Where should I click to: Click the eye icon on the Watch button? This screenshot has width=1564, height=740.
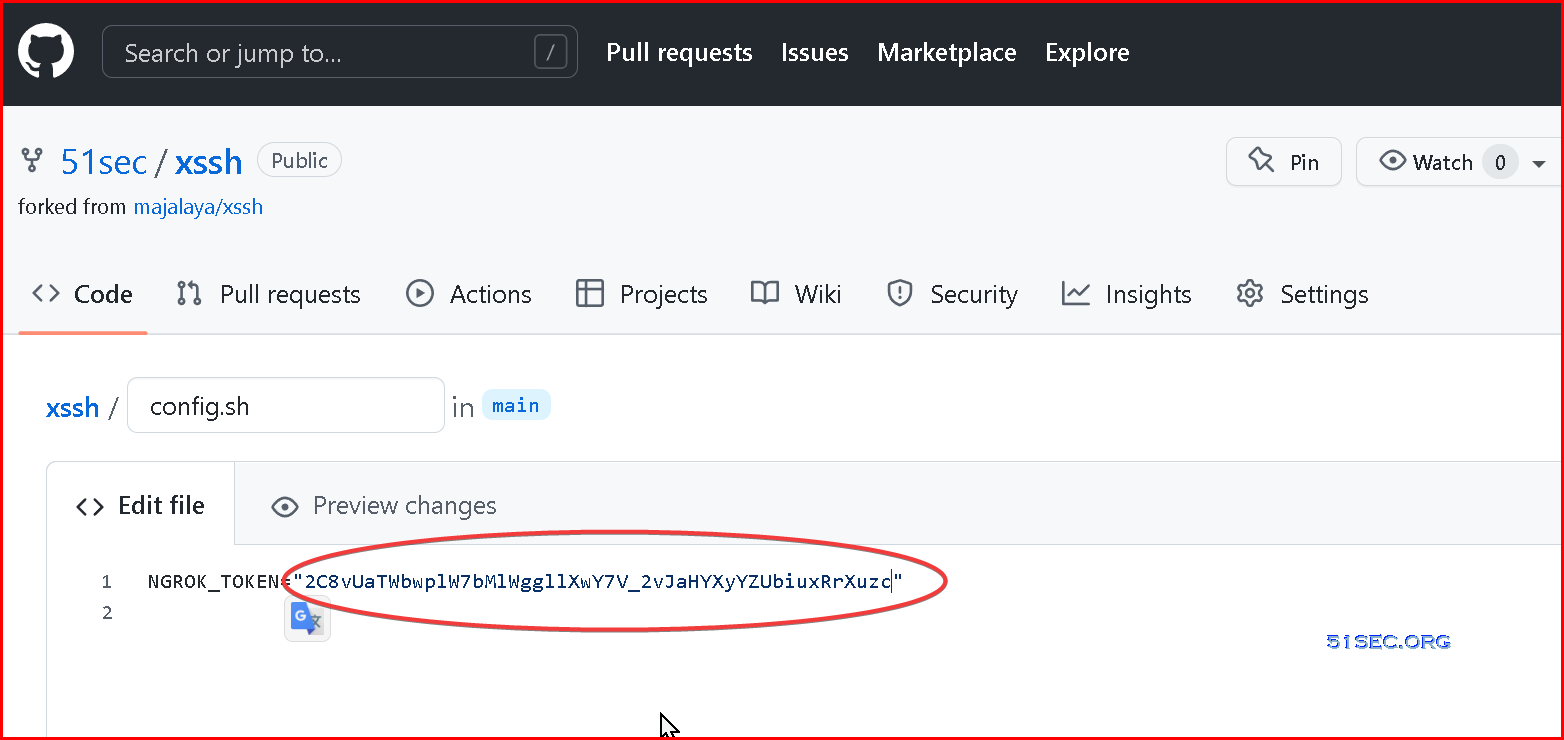click(1392, 161)
